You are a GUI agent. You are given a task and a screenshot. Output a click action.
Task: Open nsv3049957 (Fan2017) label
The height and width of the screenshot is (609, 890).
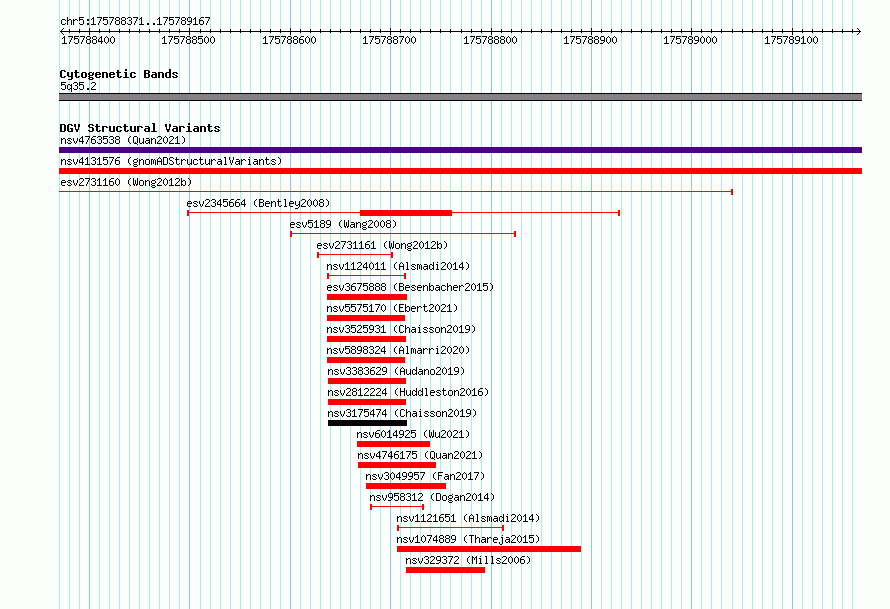point(425,476)
